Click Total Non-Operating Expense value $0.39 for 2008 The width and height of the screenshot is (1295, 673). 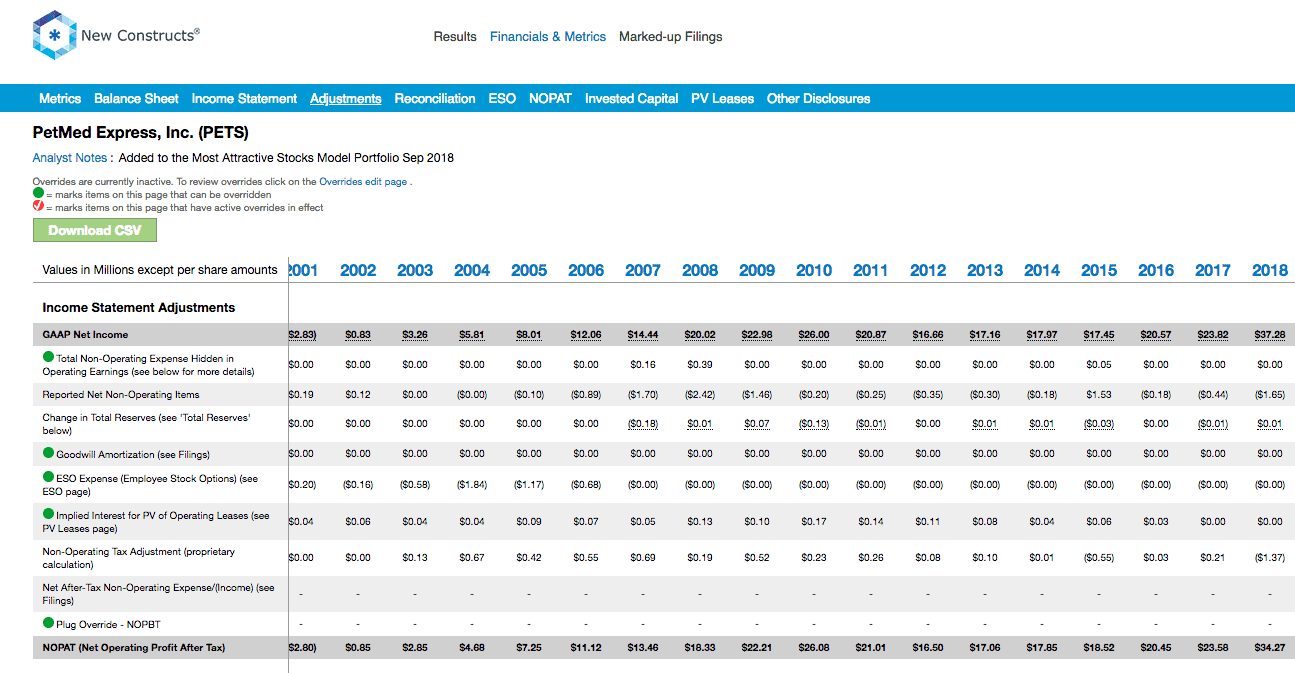click(700, 365)
